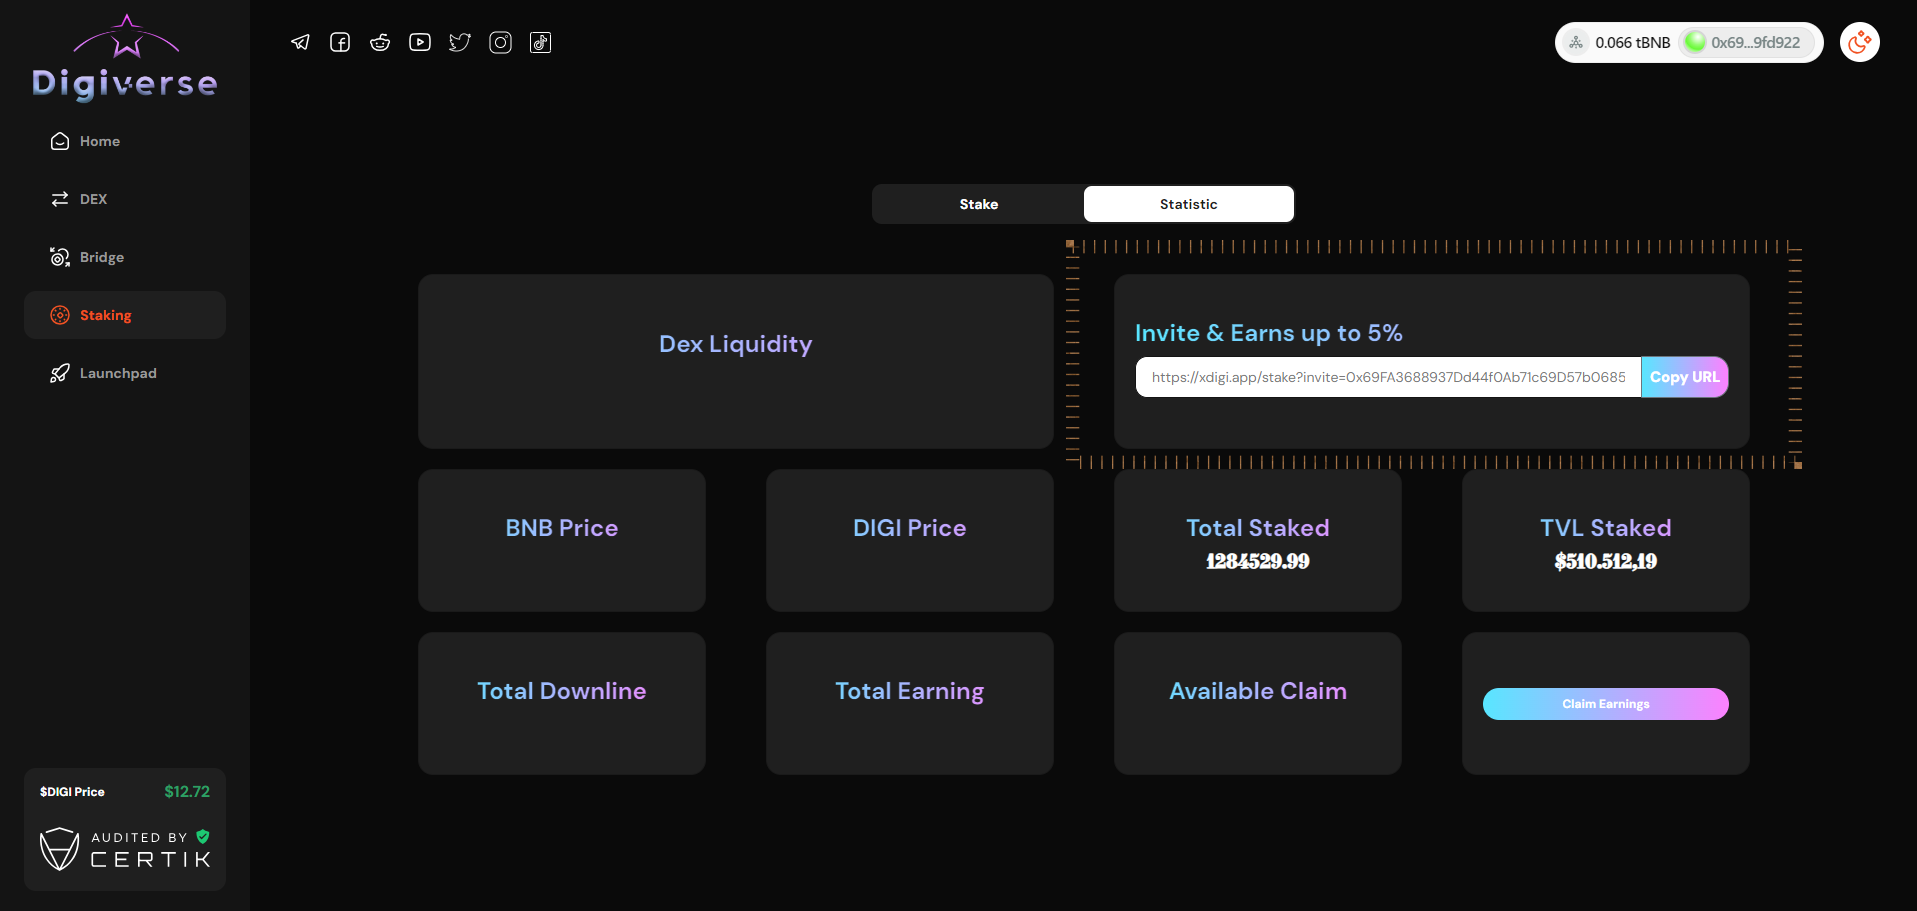Open the Telegram social link icon
Screen dimensions: 1917x911
click(x=300, y=42)
